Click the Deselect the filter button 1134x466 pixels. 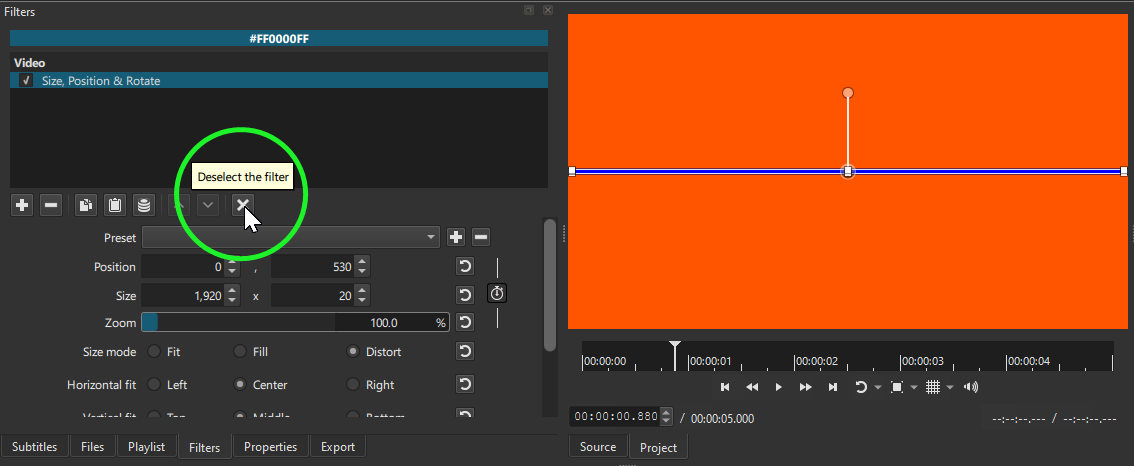pyautogui.click(x=242, y=205)
